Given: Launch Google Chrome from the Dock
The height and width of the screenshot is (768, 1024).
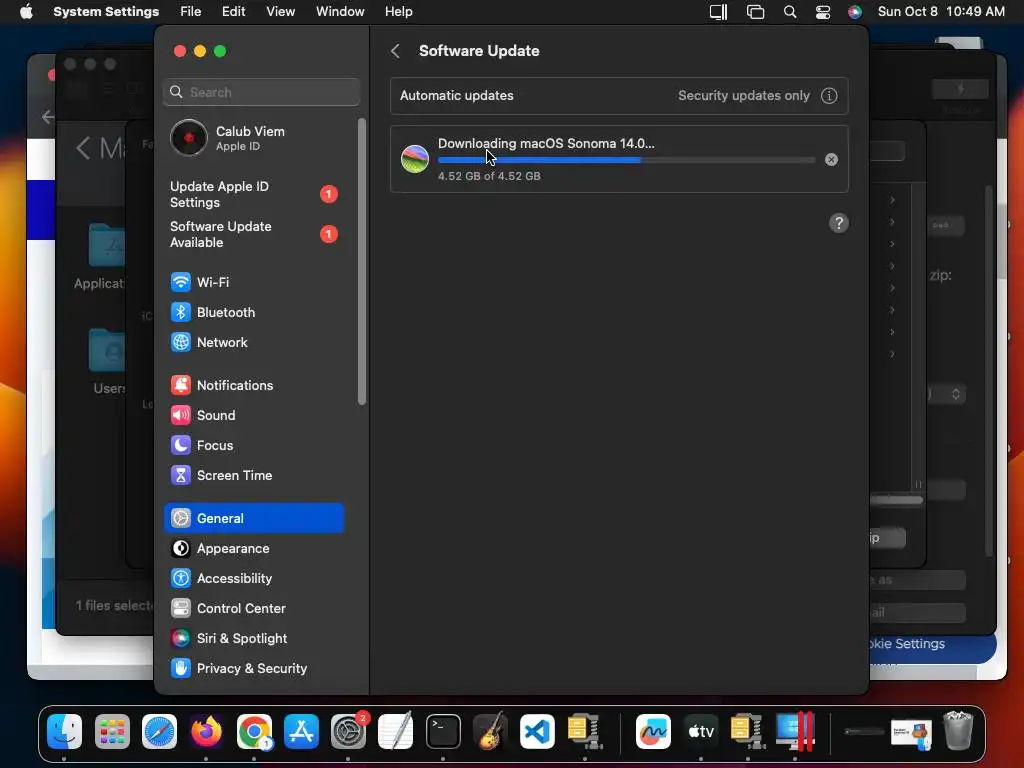Looking at the screenshot, I should pyautogui.click(x=254, y=731).
